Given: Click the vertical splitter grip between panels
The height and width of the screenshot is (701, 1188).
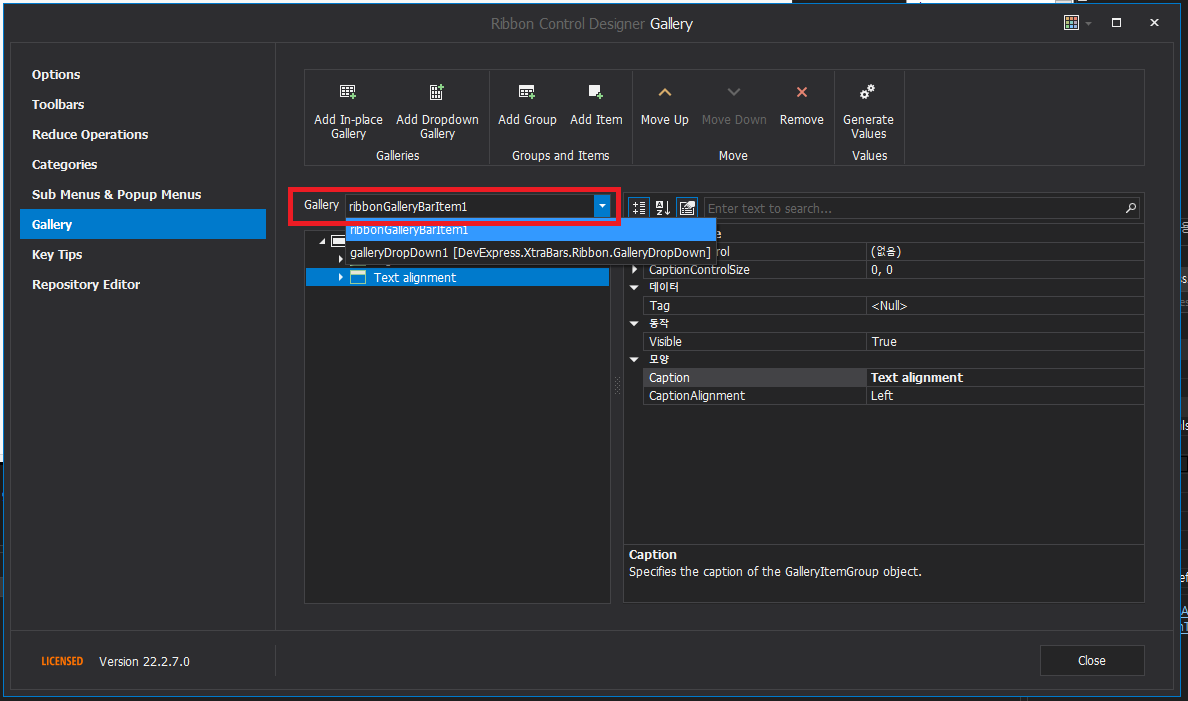Looking at the screenshot, I should [x=617, y=386].
